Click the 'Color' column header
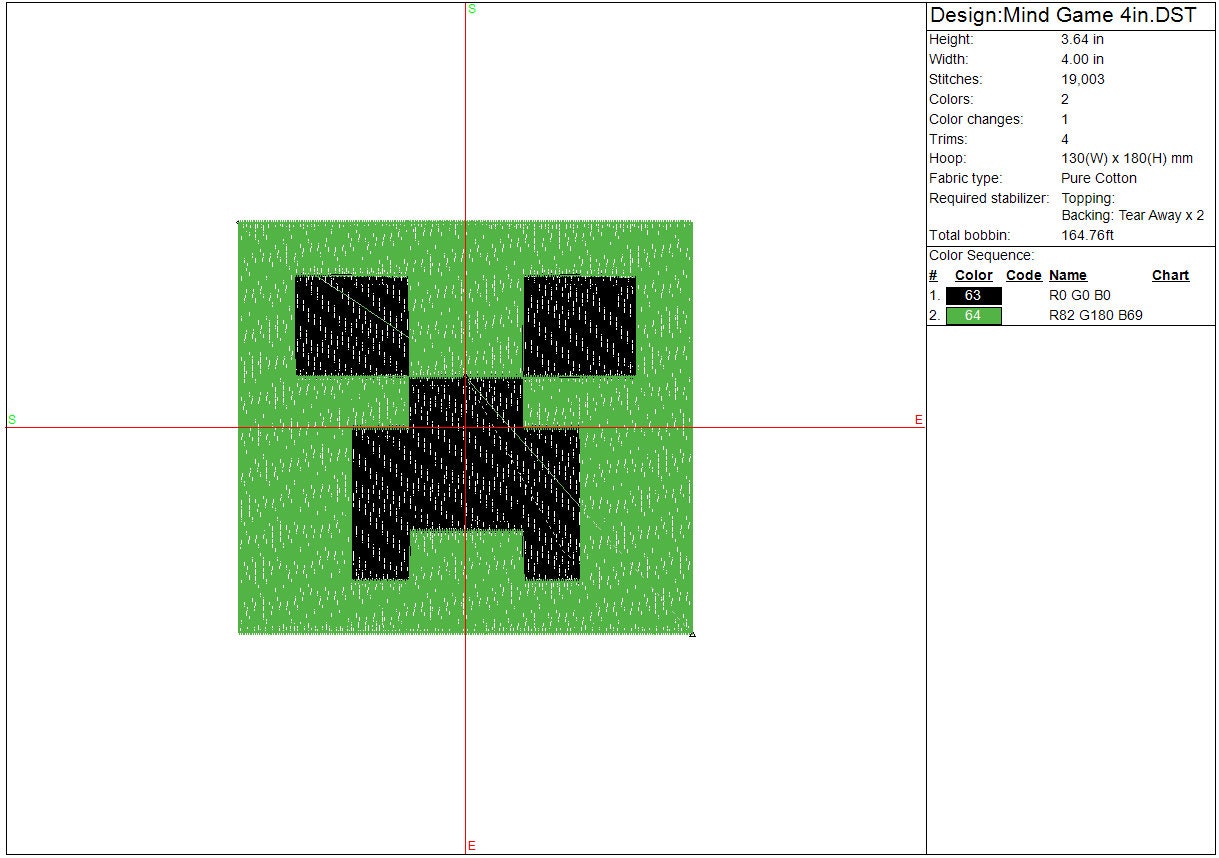The height and width of the screenshot is (858, 1219). [973, 276]
